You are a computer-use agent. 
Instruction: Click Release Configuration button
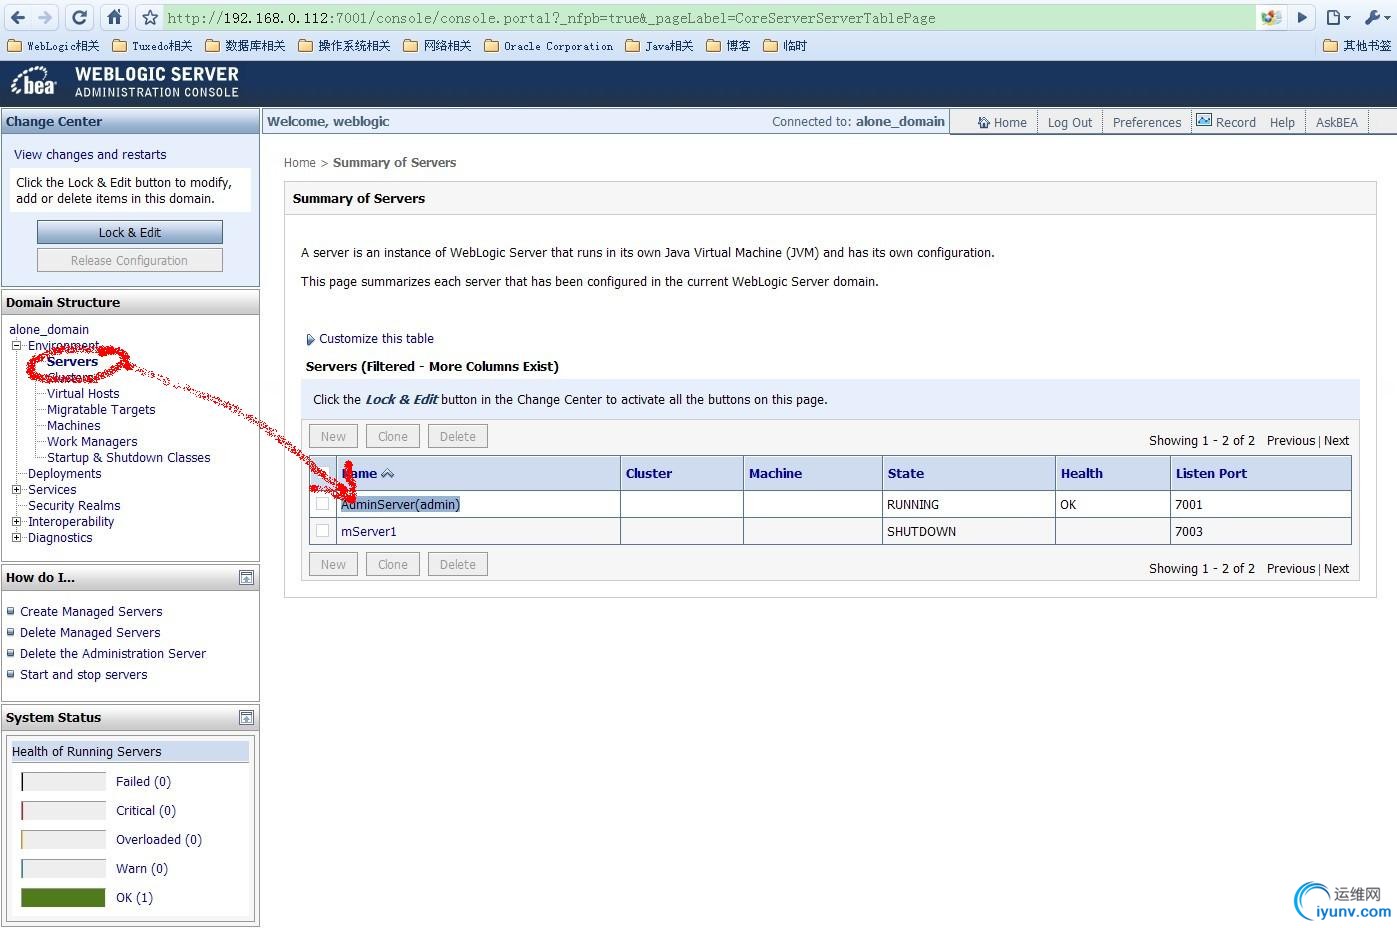130,260
